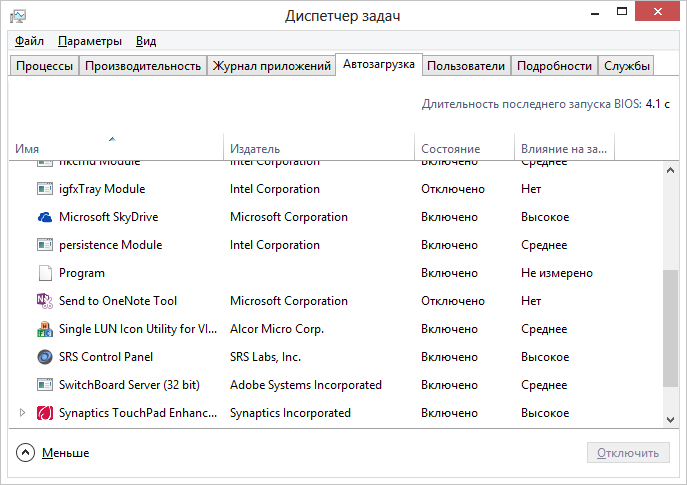The width and height of the screenshot is (687, 485).
Task: Minimize the Диспетчер задач window
Action: [x=595, y=12]
